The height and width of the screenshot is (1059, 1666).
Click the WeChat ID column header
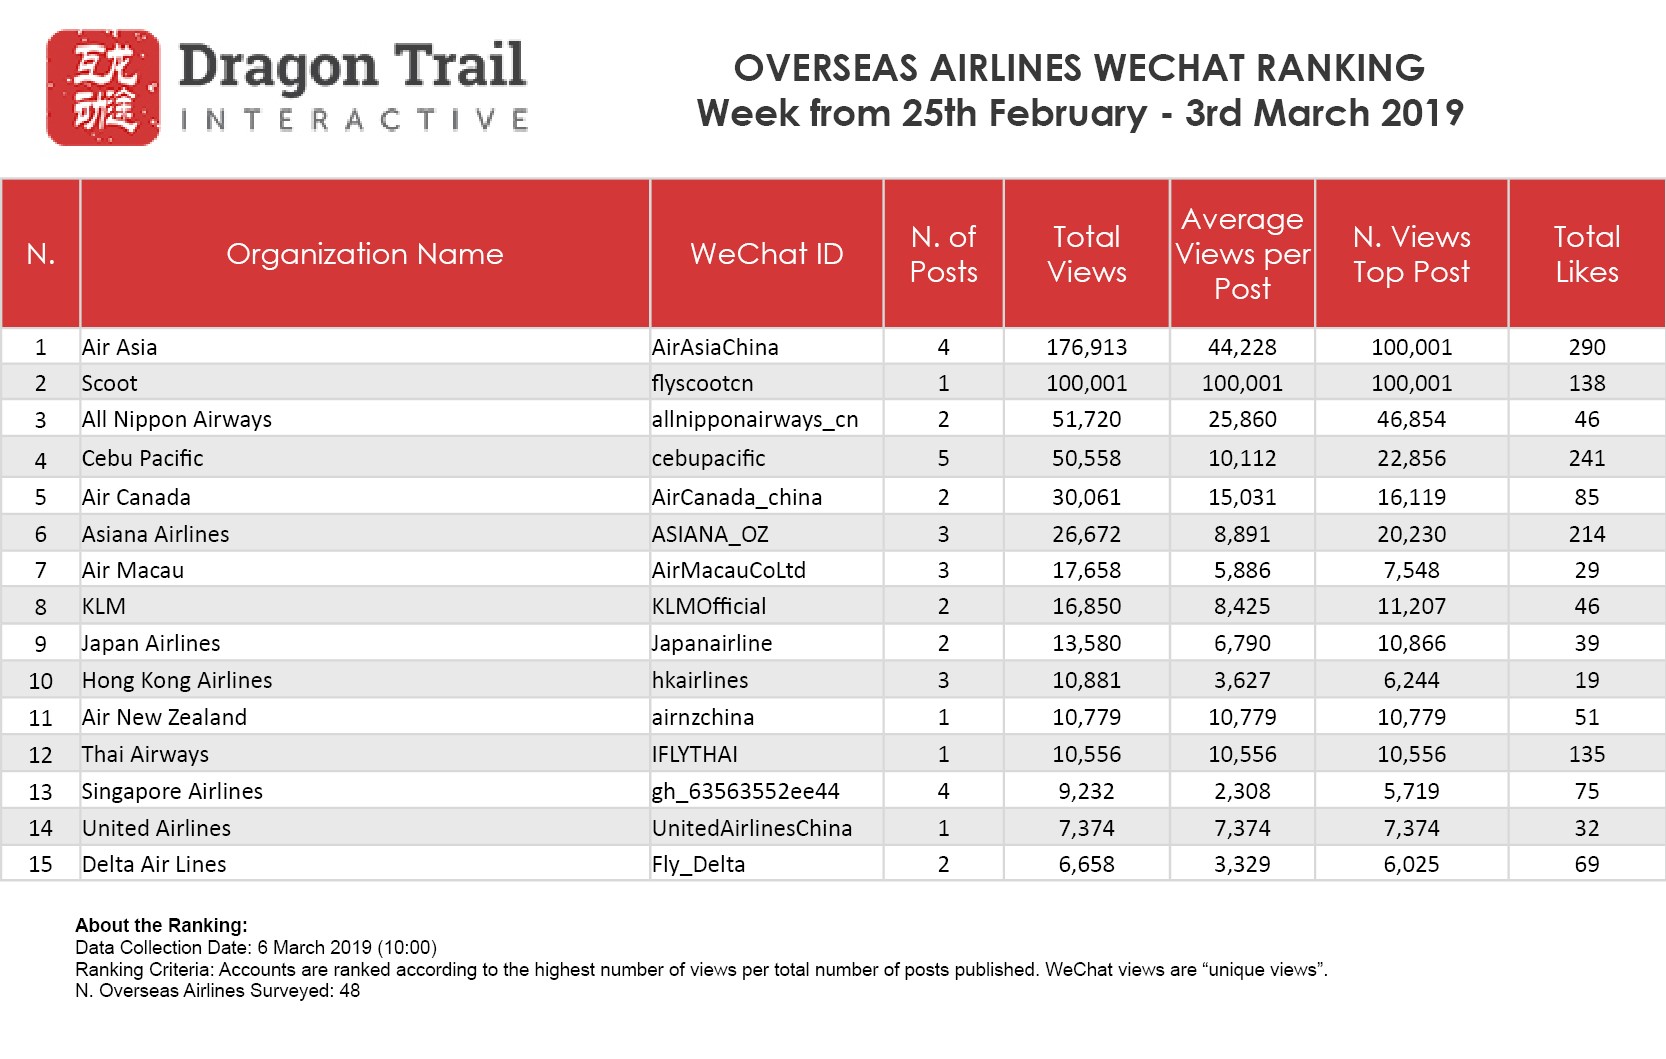click(x=766, y=254)
